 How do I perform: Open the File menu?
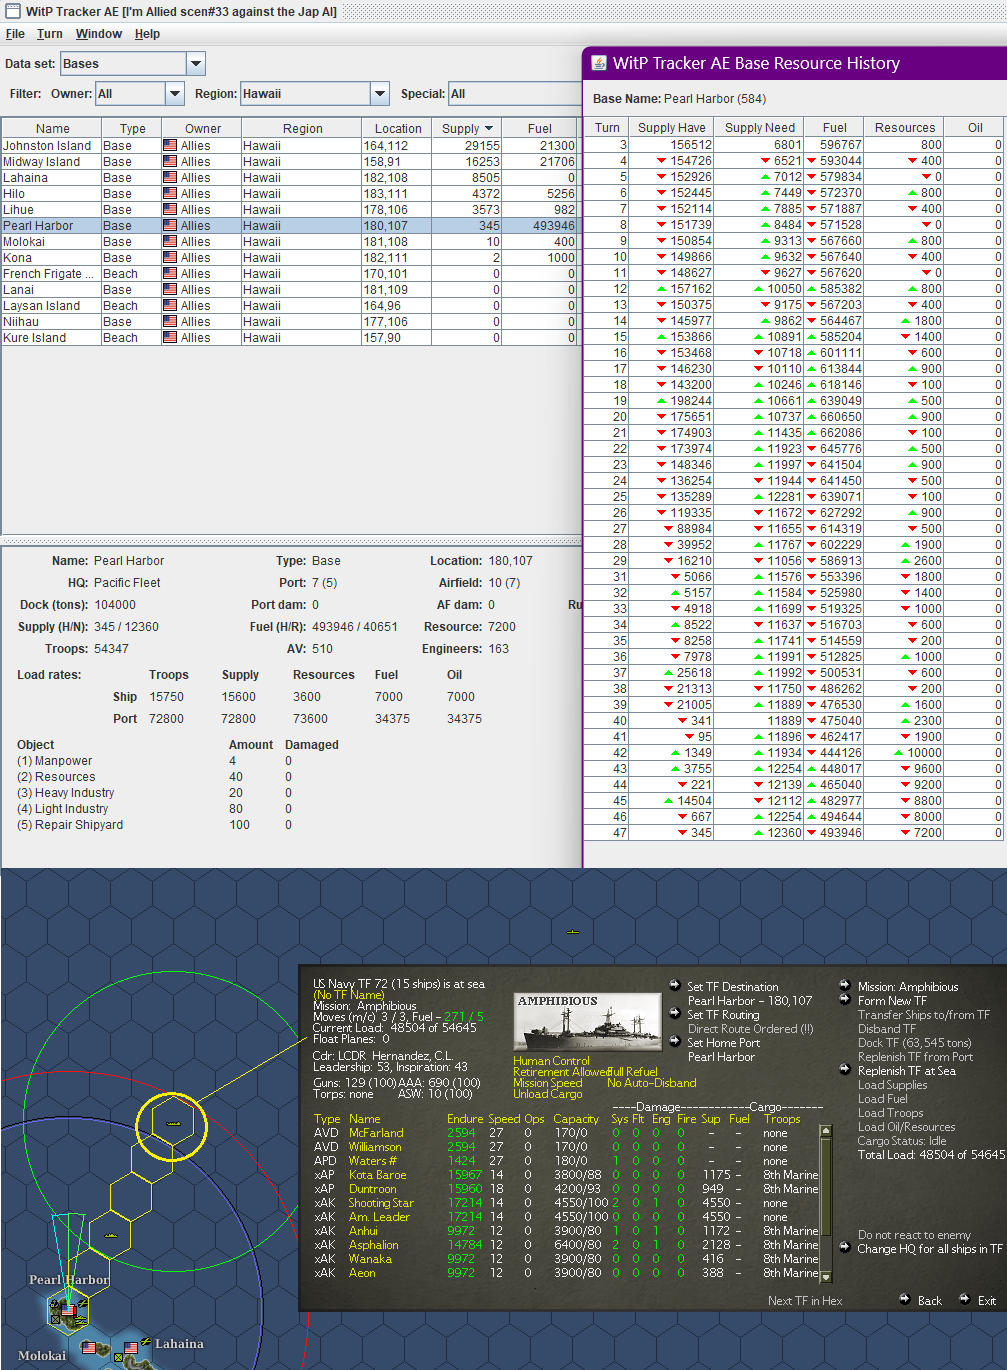point(15,34)
